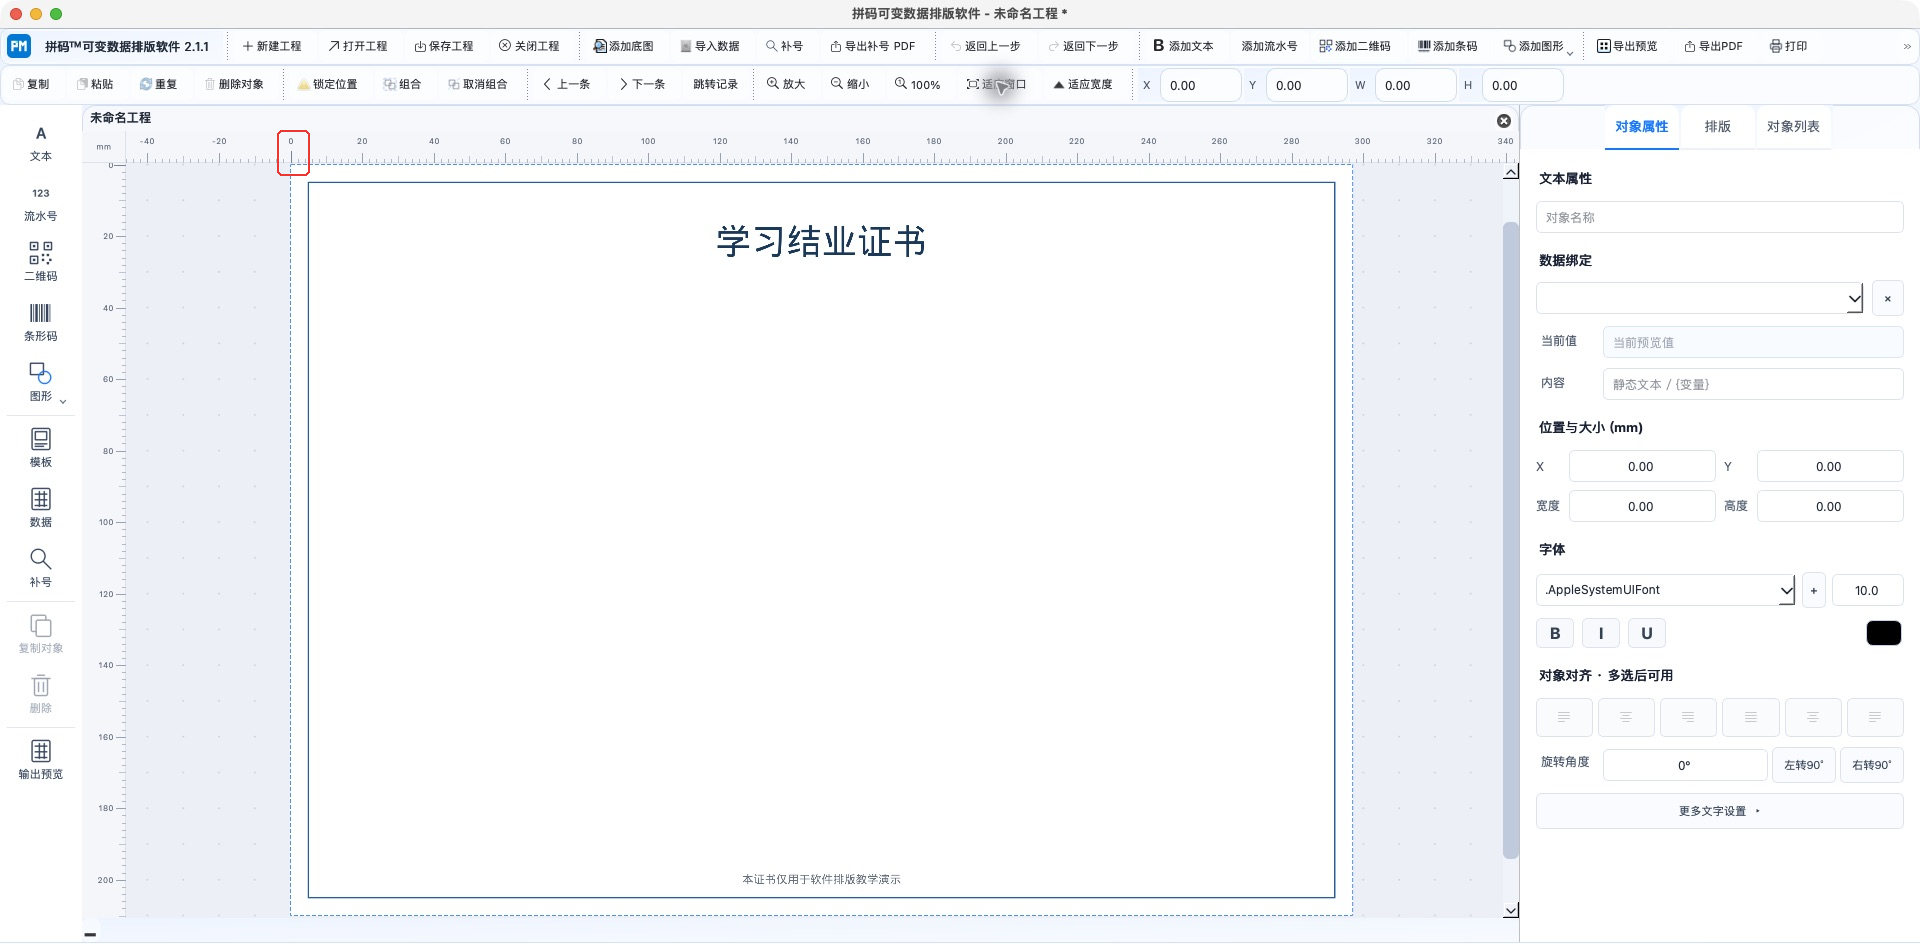Click 导出PDF export button
This screenshot has width=1920, height=944.
tap(1713, 46)
